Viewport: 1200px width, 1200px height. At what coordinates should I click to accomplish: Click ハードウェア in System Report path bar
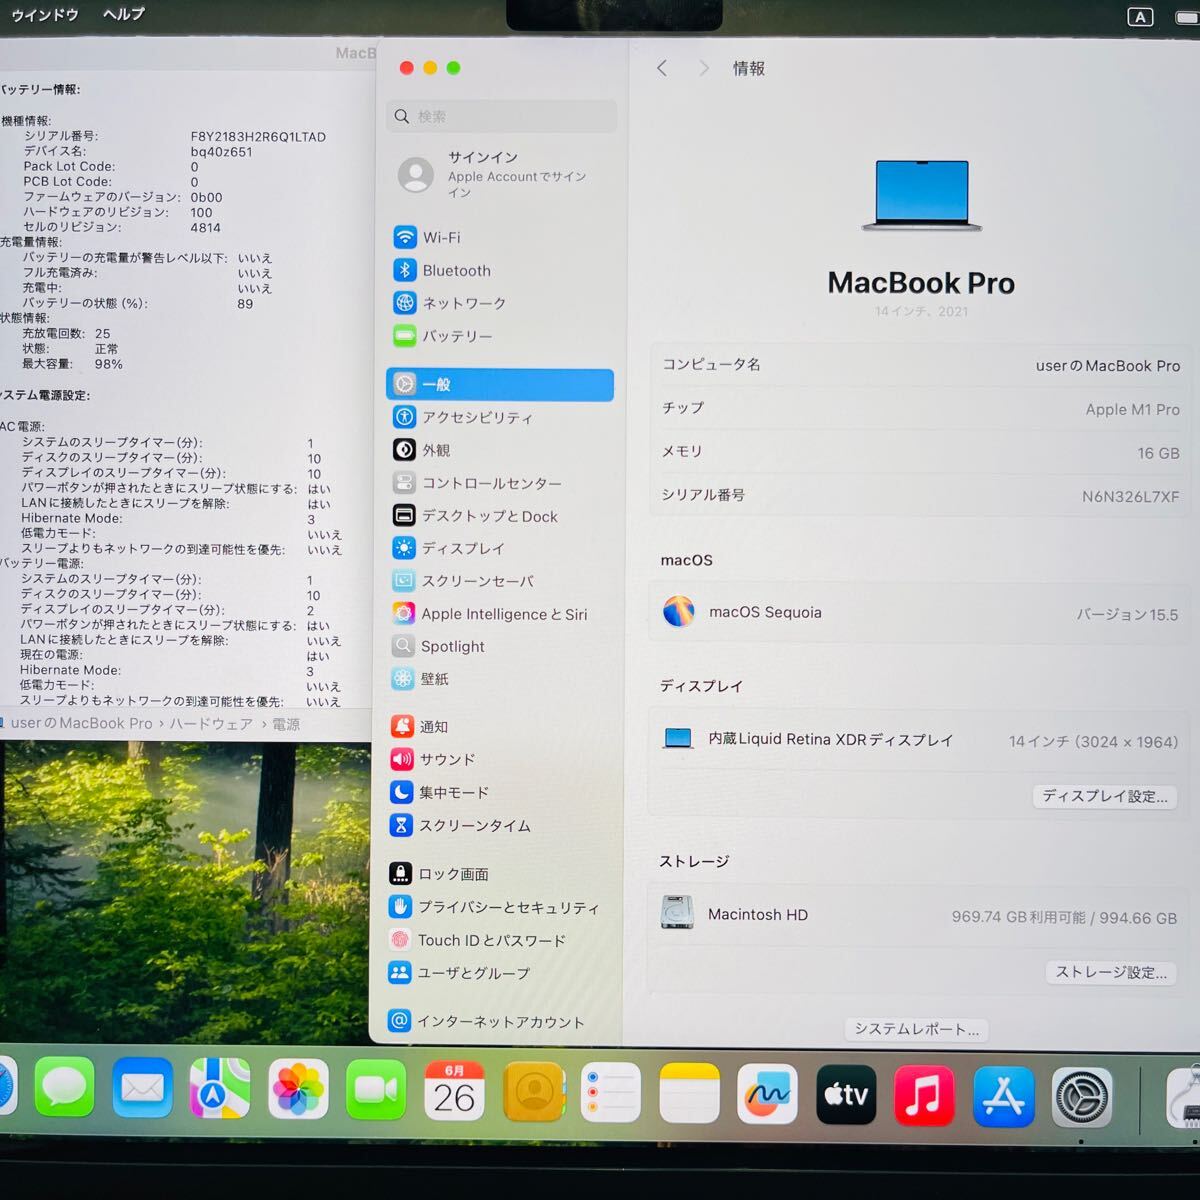[x=211, y=724]
